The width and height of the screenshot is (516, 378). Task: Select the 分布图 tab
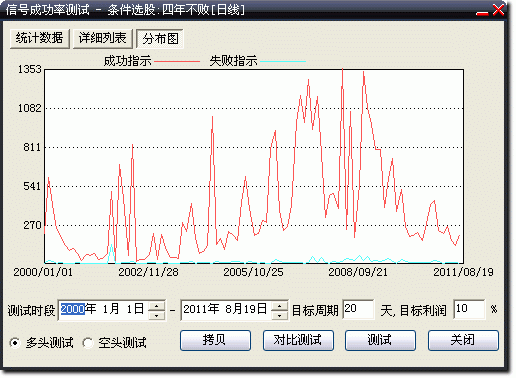click(160, 39)
